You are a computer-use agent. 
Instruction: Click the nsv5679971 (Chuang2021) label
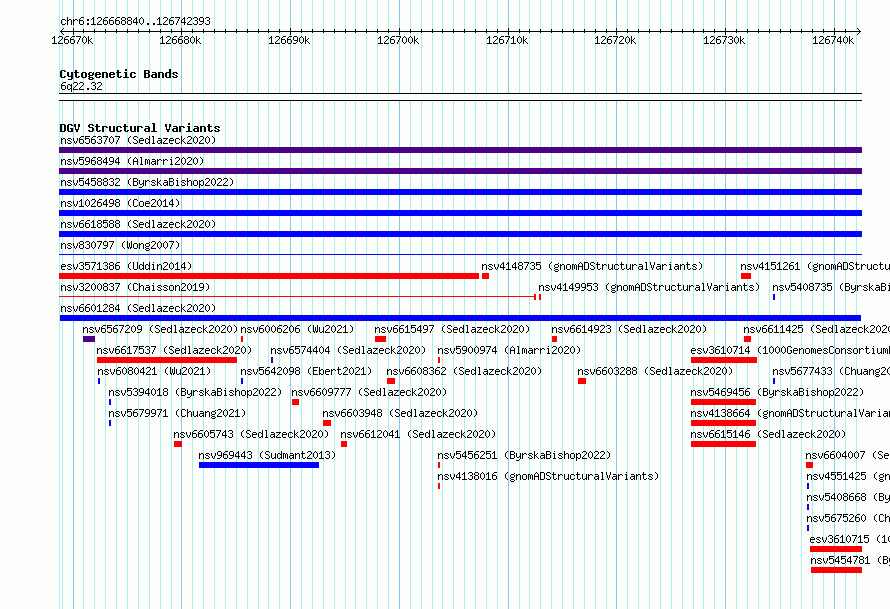[178, 413]
